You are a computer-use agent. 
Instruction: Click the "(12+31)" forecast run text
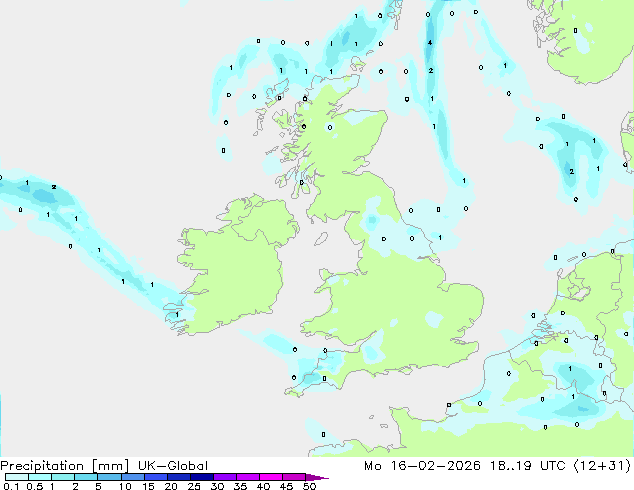click(602, 466)
